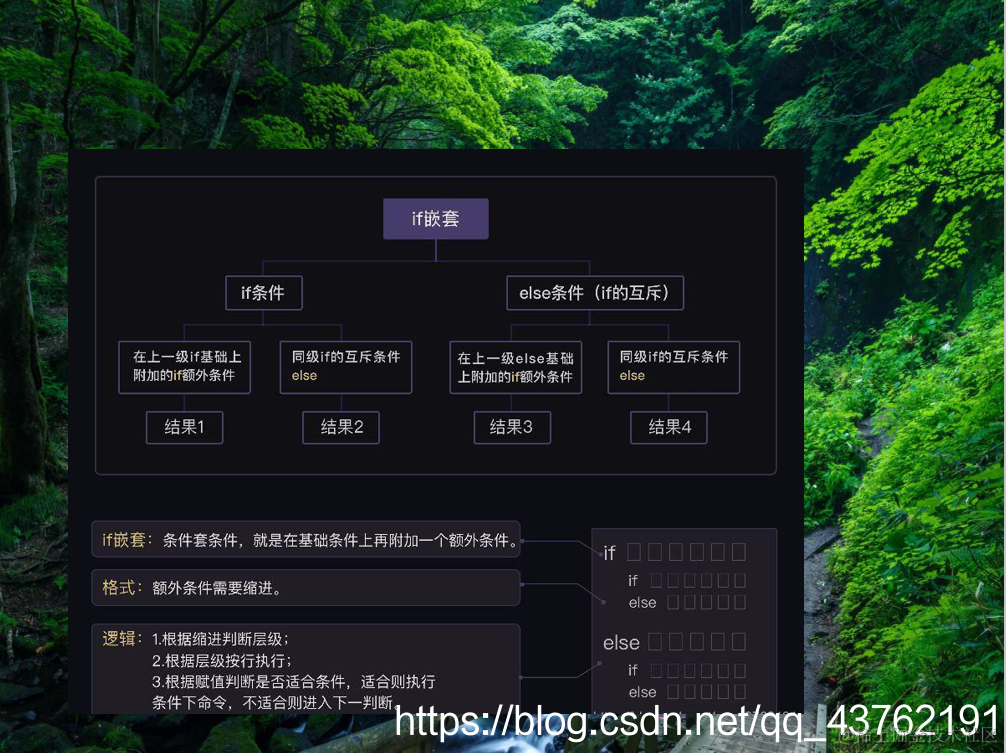The height and width of the screenshot is (753, 1006).
Task: Click the right "同级if的互斥条件" box
Action: point(673,367)
